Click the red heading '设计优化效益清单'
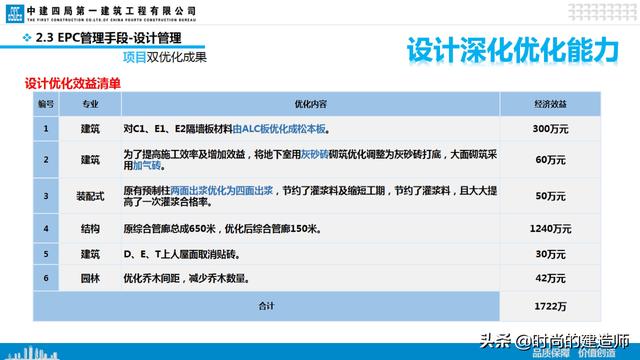This screenshot has width=640, height=360. [73, 83]
